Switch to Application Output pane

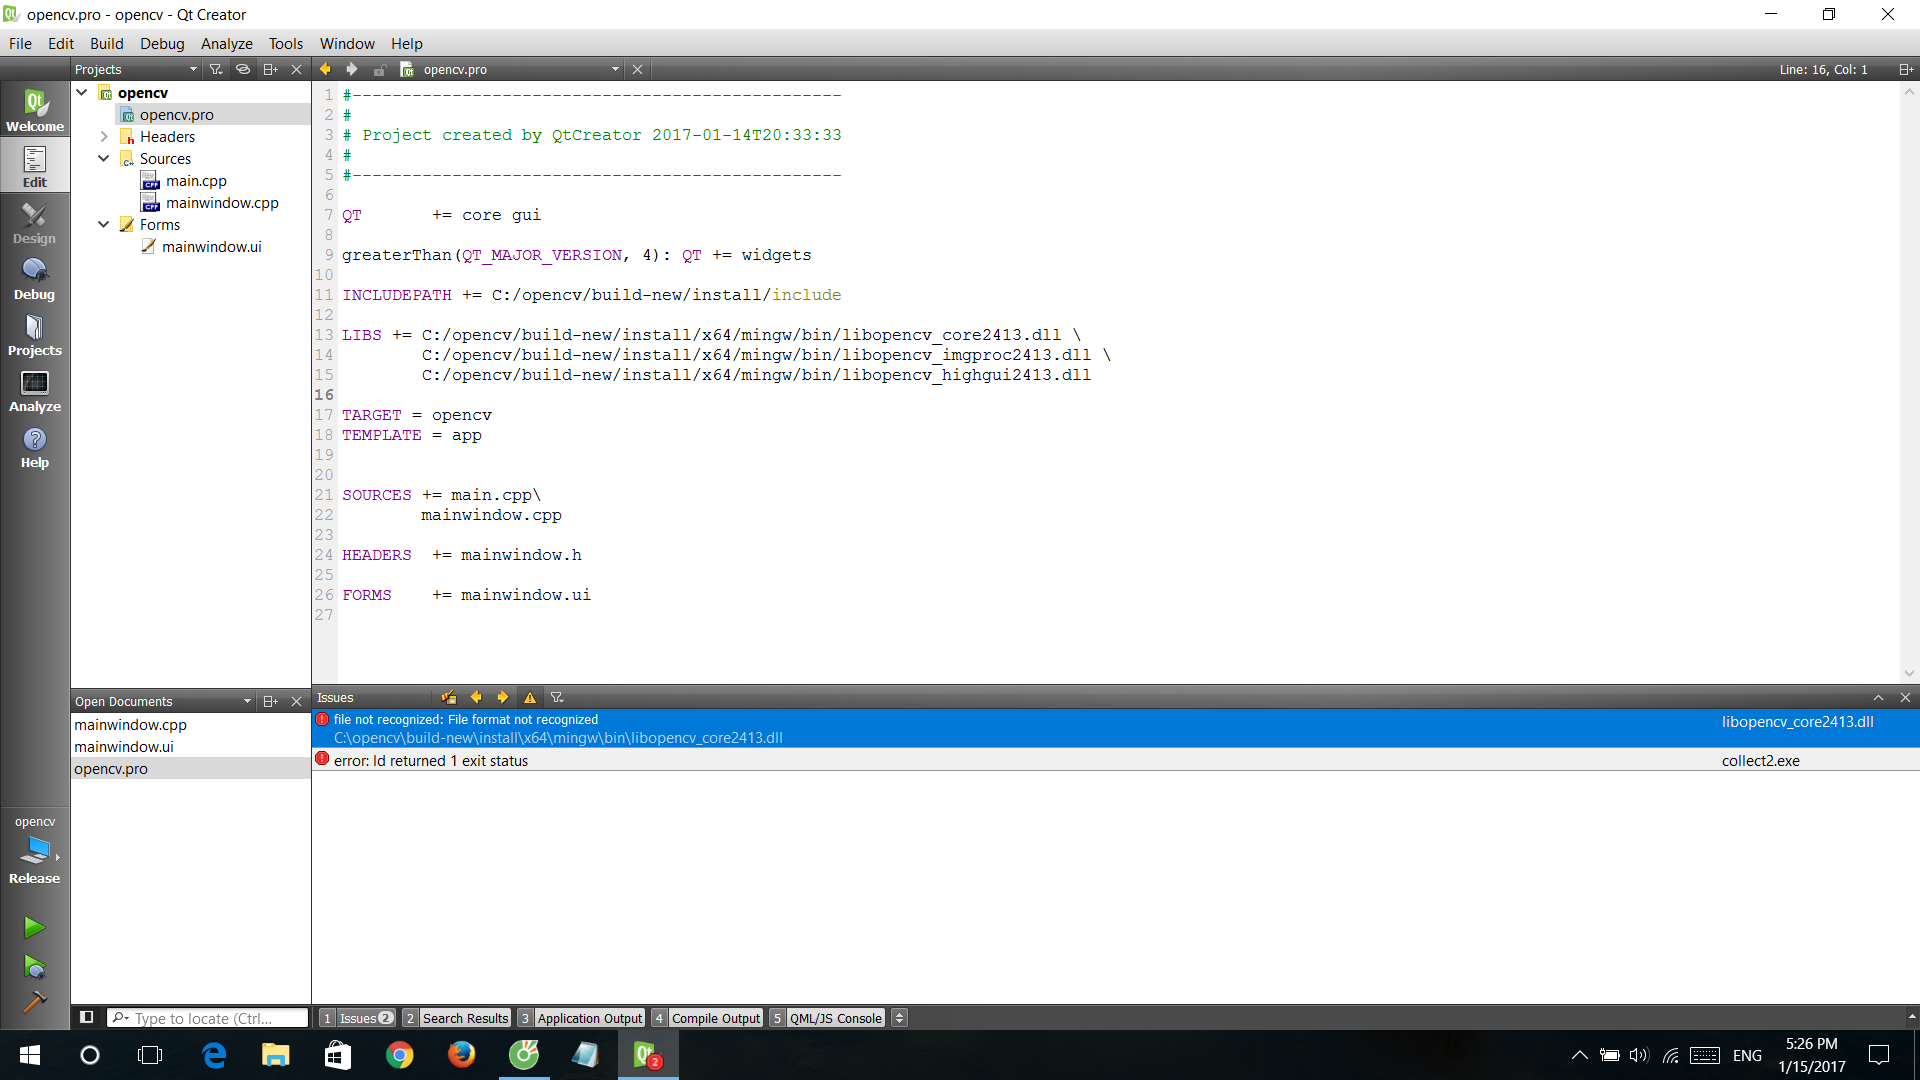click(581, 1018)
